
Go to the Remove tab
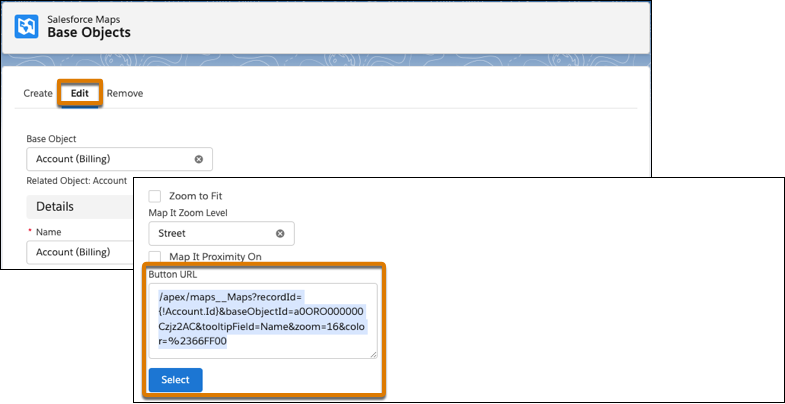pyautogui.click(x=125, y=94)
